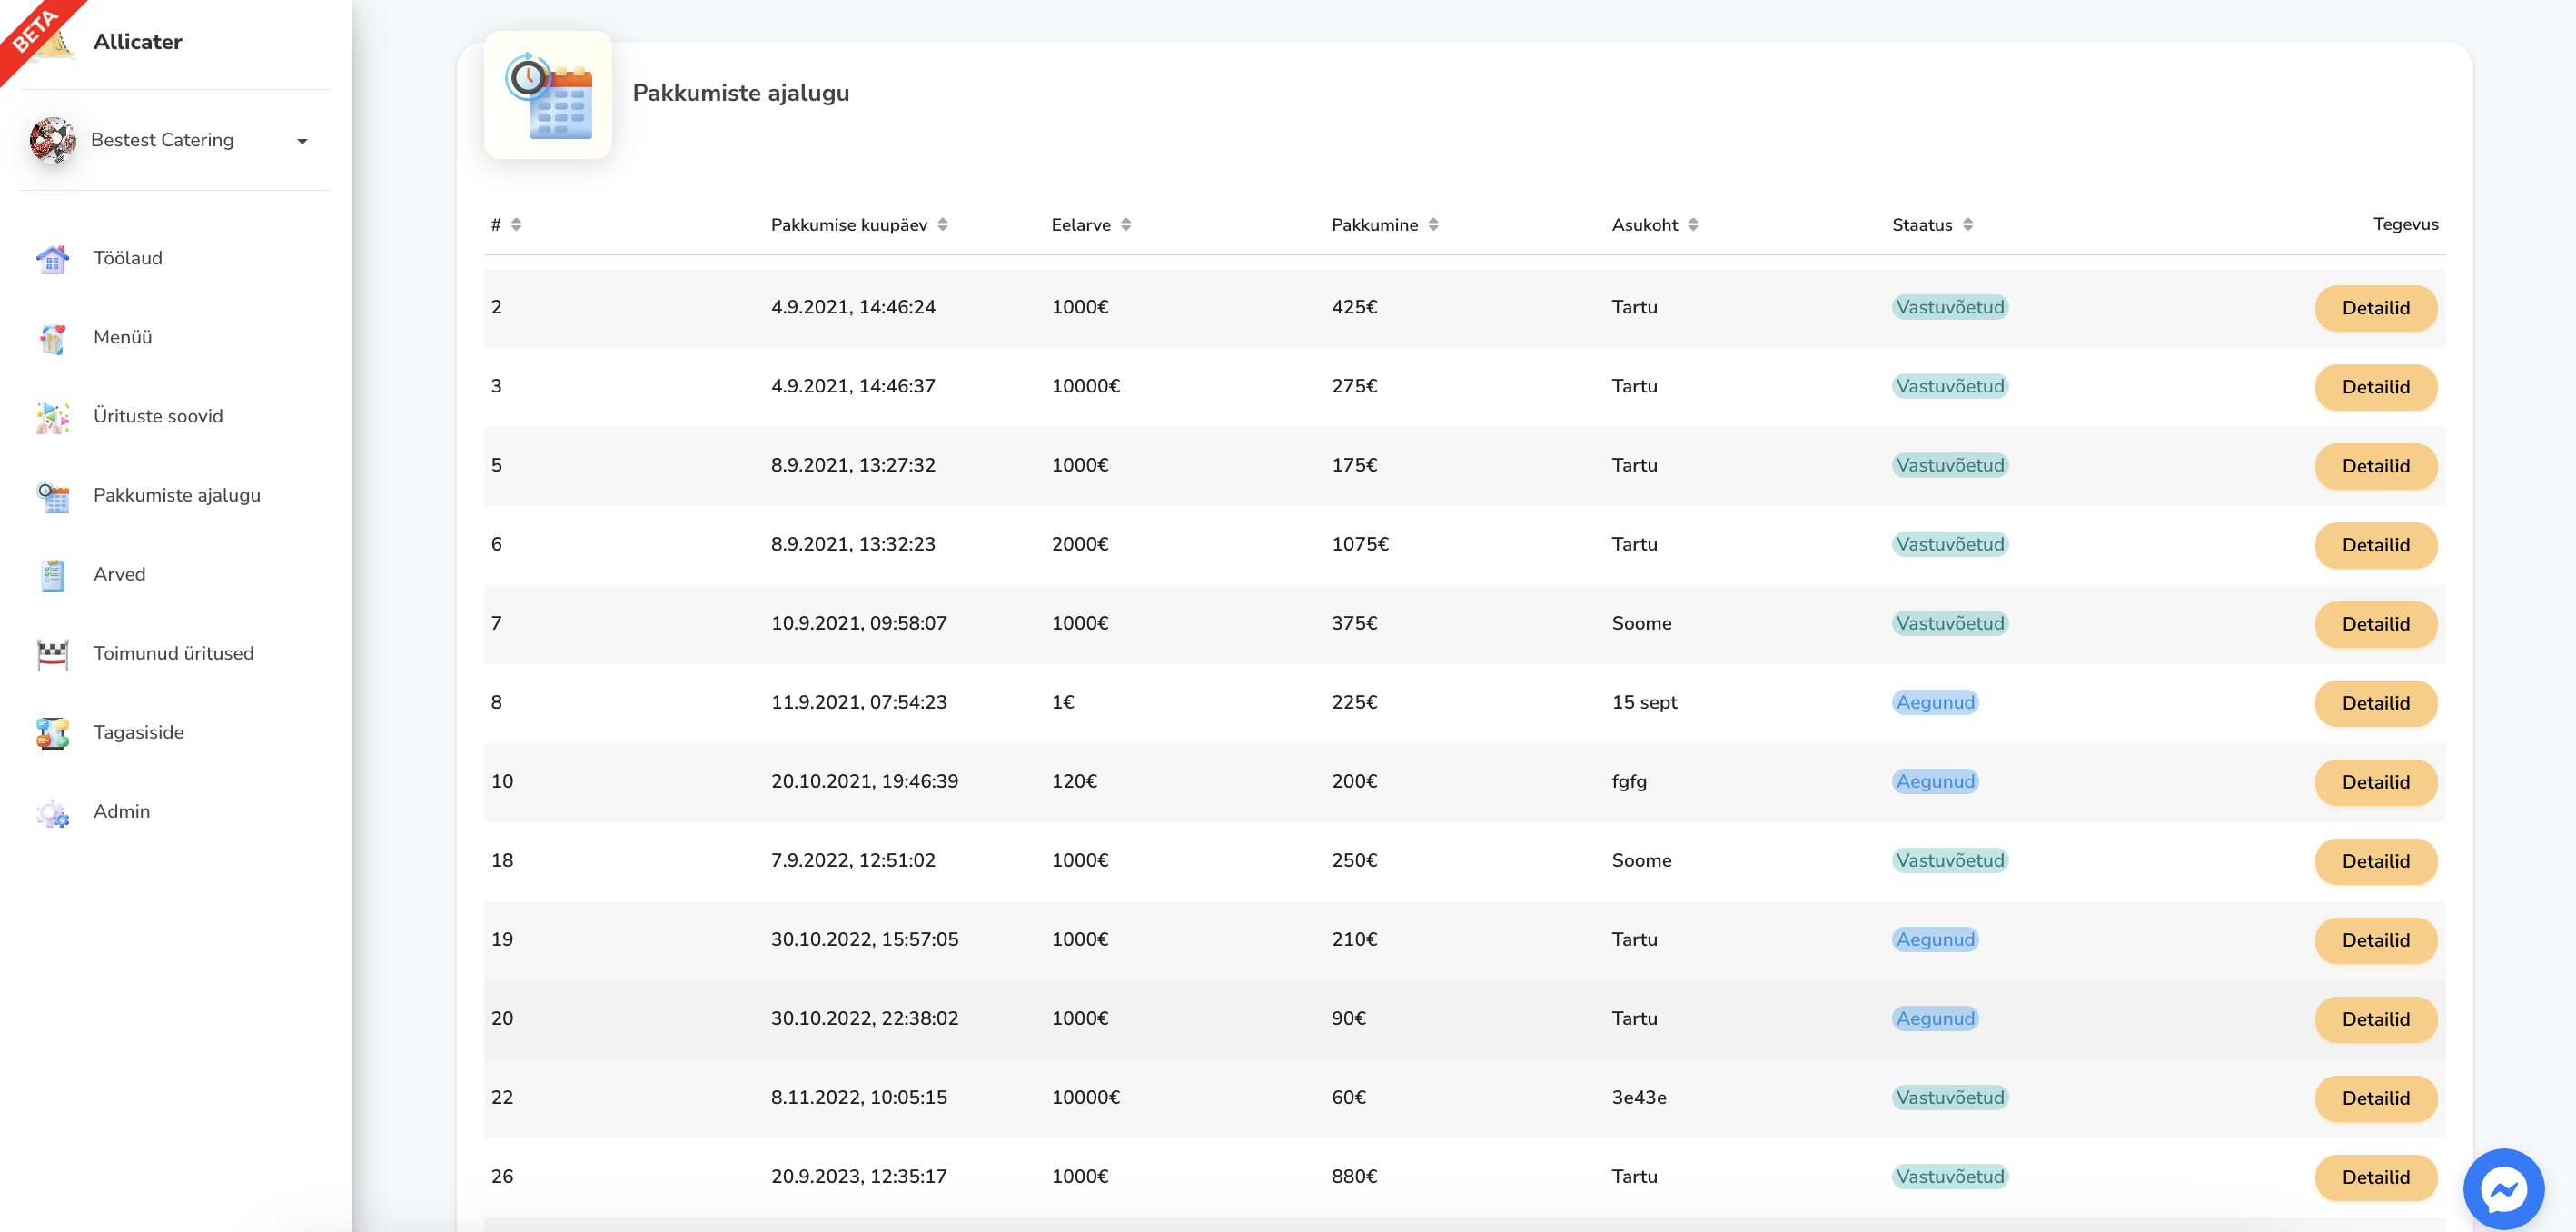Screen dimensions: 2576x1232
Task: Click the Menüü sidebar icon
Action: click(x=52, y=338)
